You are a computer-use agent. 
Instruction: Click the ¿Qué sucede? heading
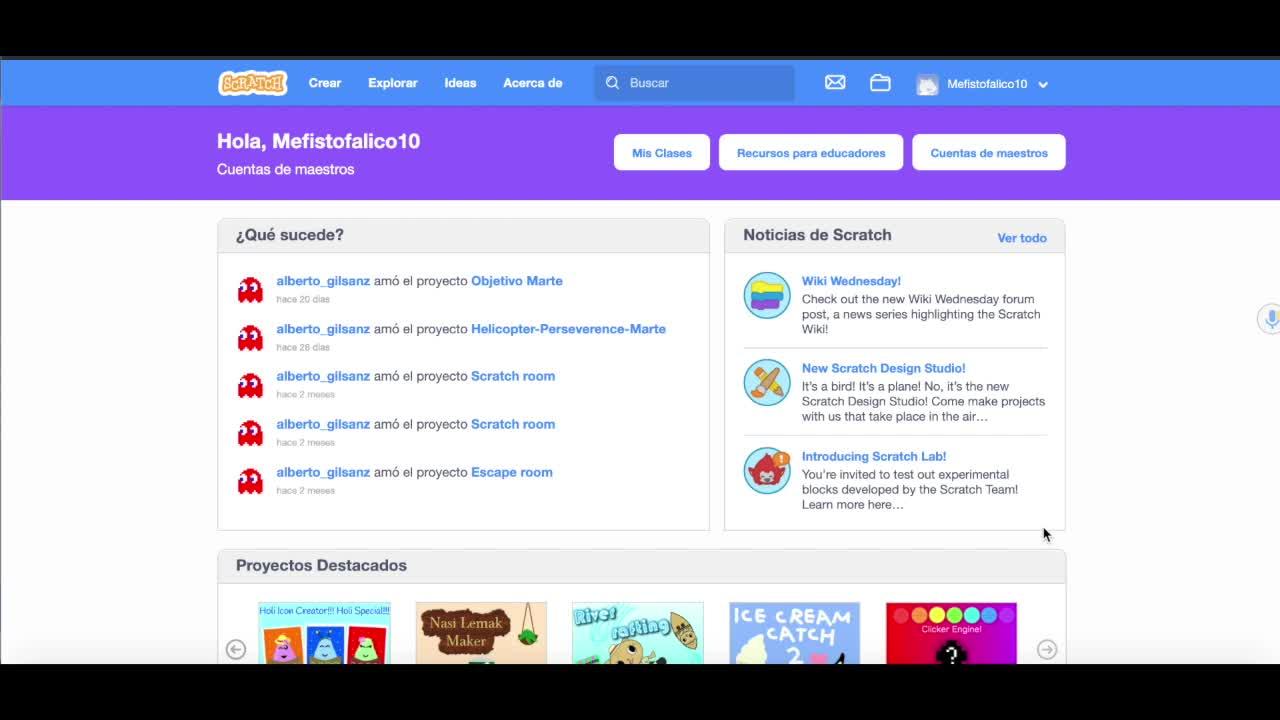[290, 235]
